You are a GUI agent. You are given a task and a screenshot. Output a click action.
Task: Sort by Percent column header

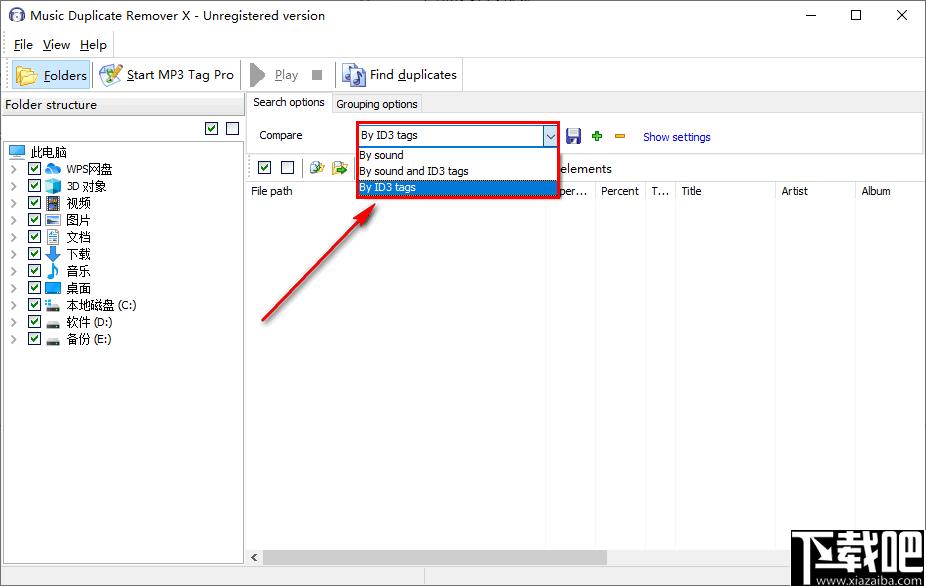pos(620,191)
